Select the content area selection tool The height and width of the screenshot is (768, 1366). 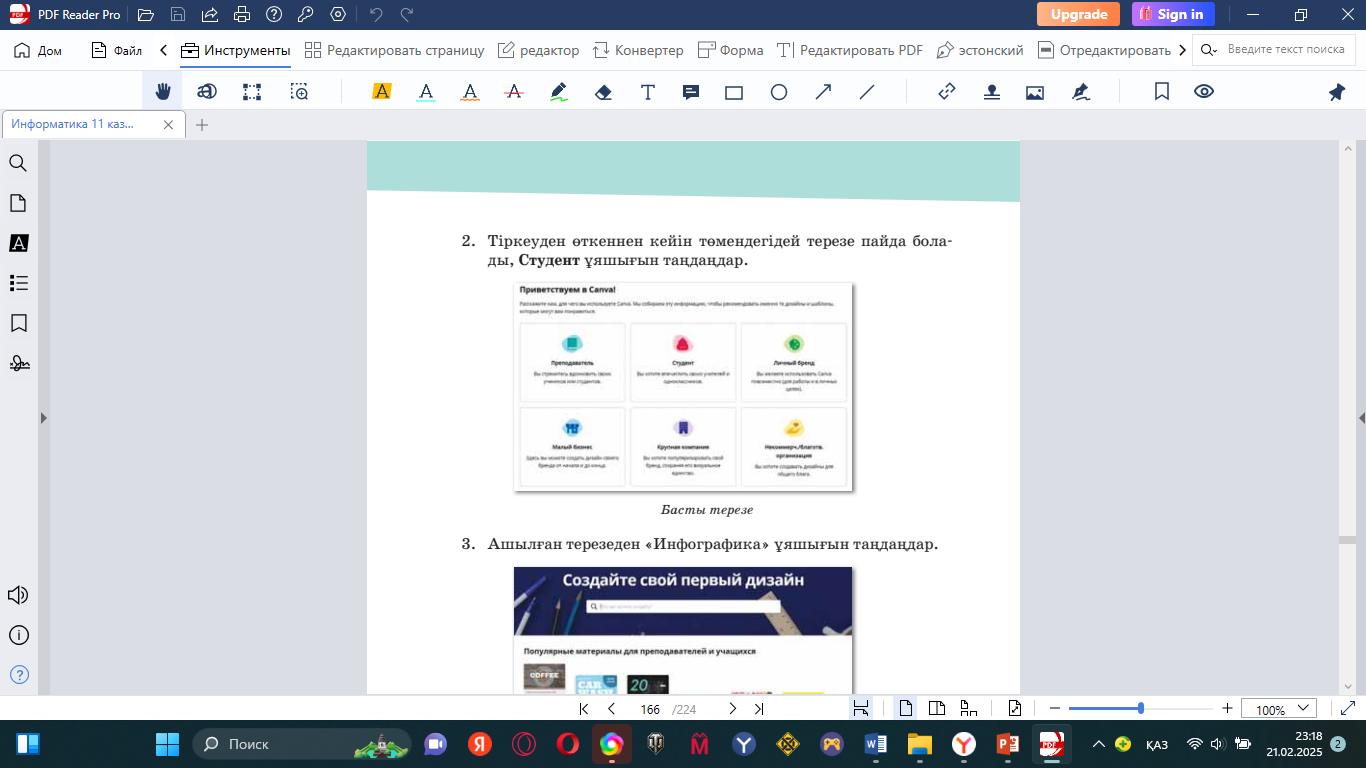pyautogui.click(x=252, y=92)
